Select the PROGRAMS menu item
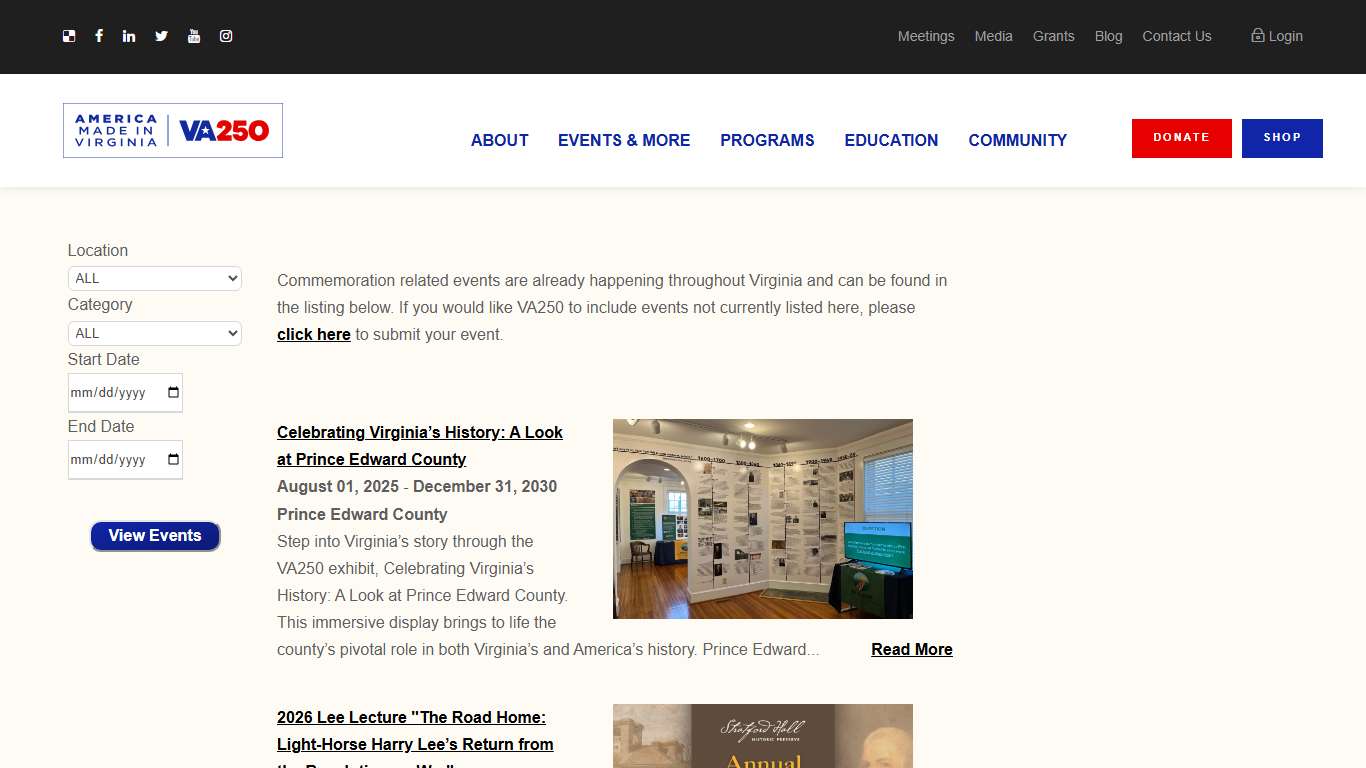The width and height of the screenshot is (1366, 768). click(x=767, y=140)
